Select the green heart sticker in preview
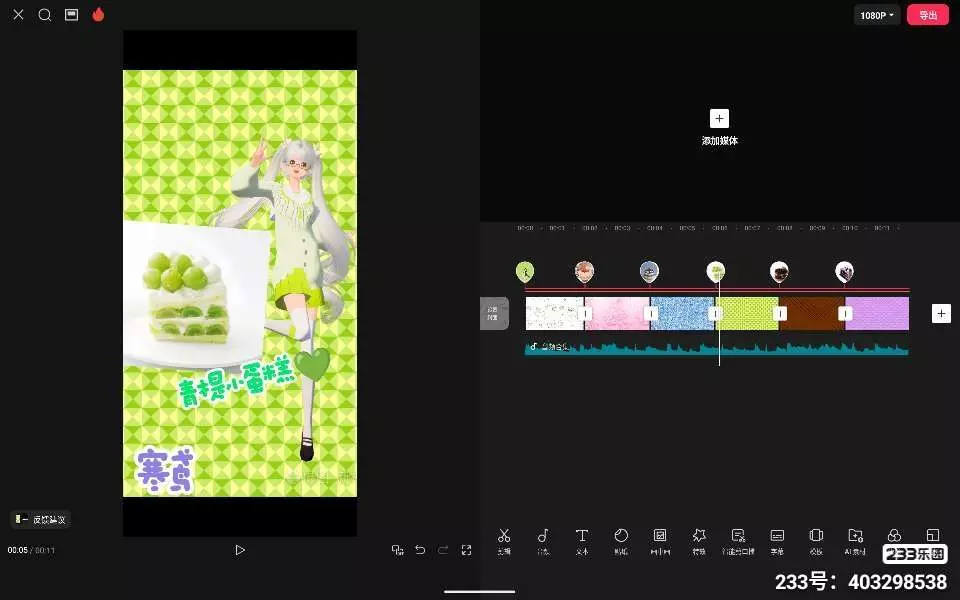This screenshot has height=600, width=960. pyautogui.click(x=312, y=365)
